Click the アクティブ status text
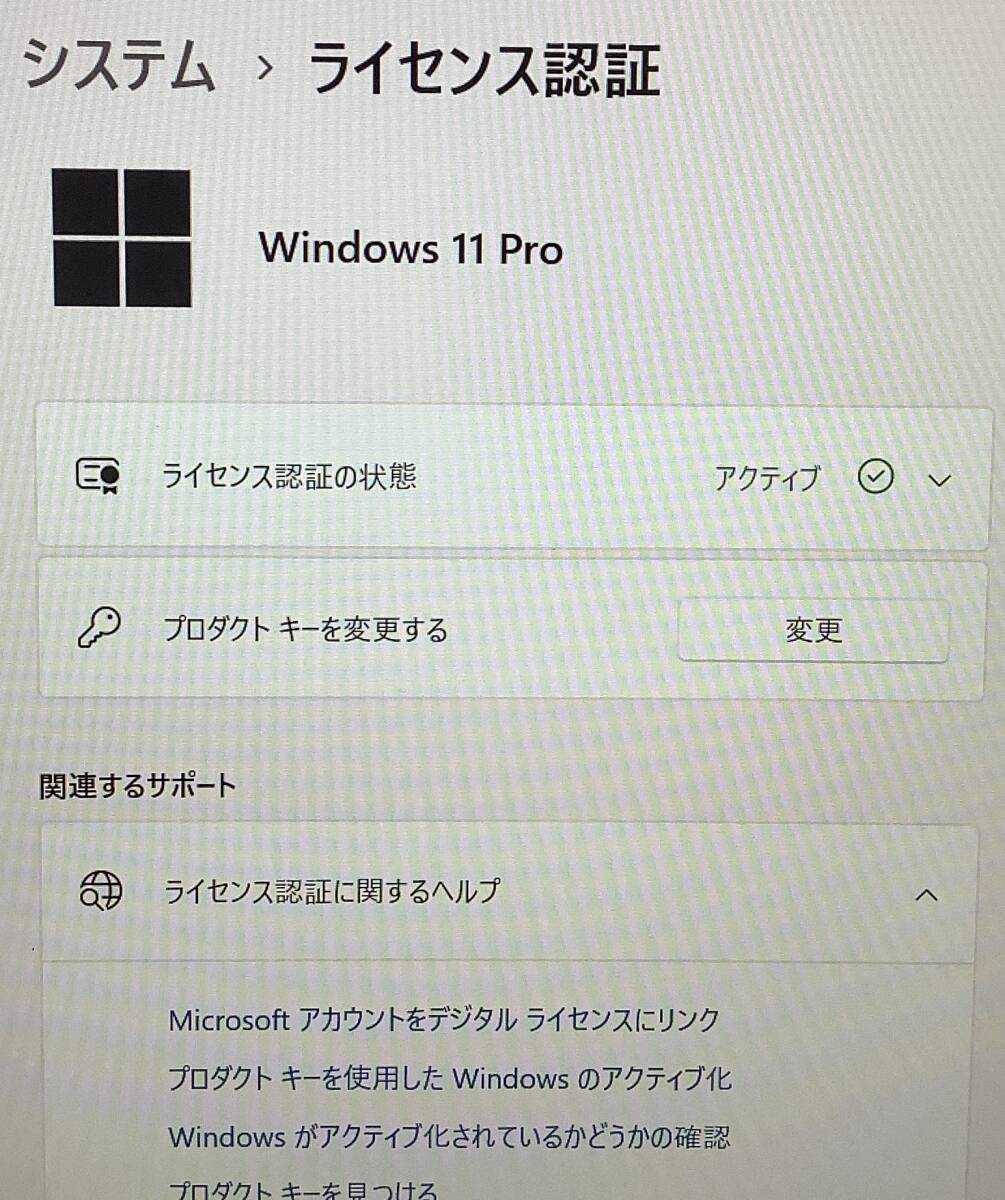The height and width of the screenshot is (1200, 1005). pyautogui.click(x=767, y=479)
